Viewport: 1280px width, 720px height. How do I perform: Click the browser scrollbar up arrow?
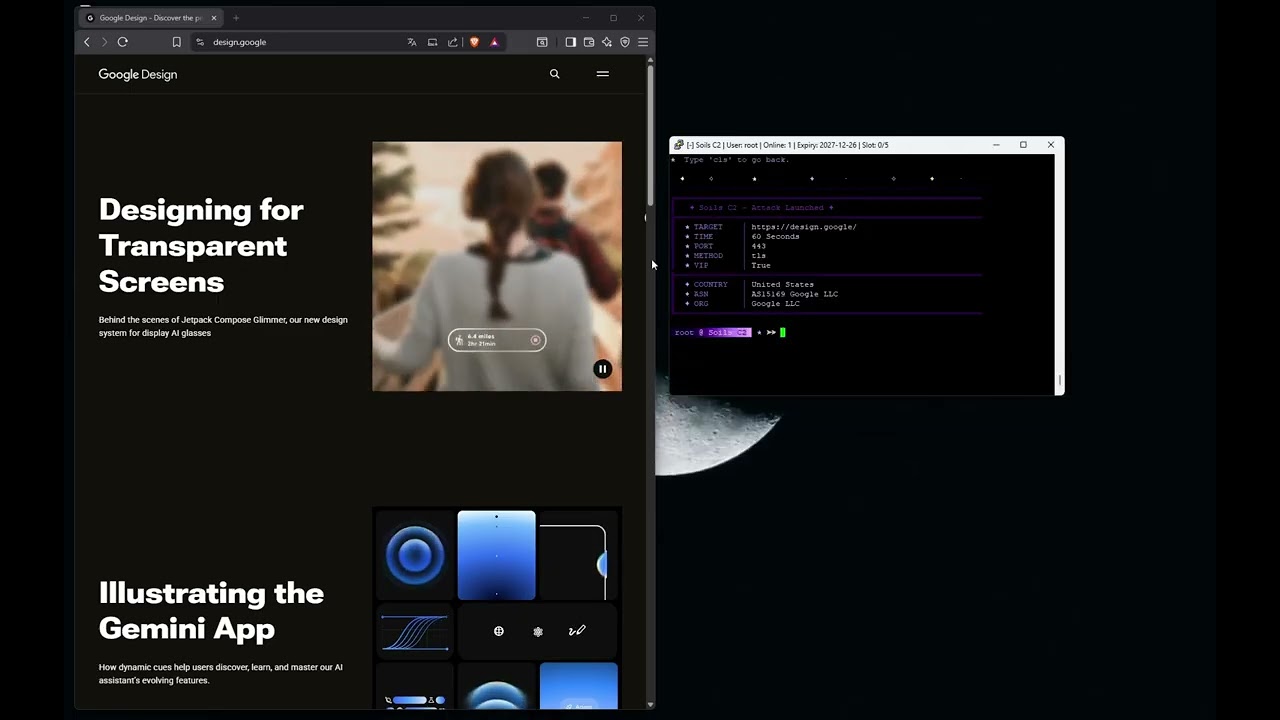(x=651, y=61)
